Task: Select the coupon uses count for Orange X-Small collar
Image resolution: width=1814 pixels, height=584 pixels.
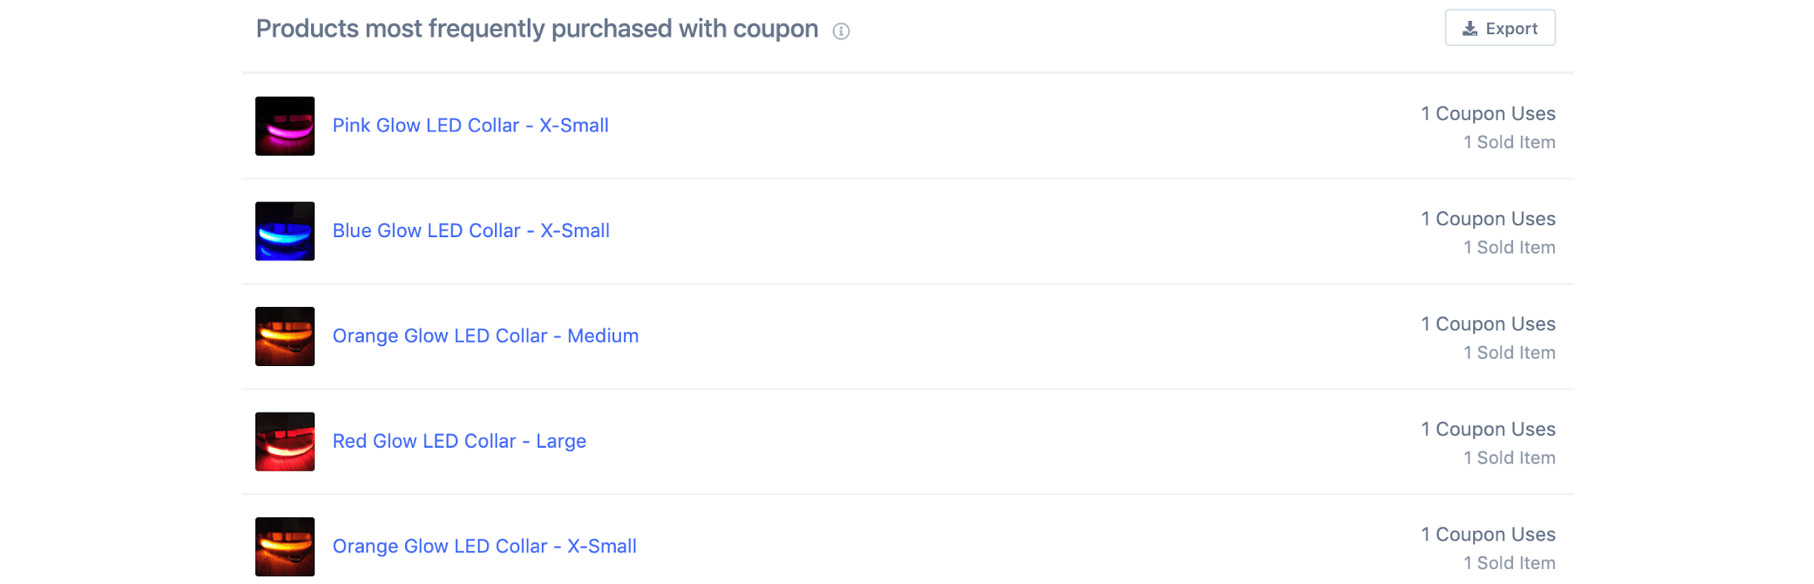Action: tap(1488, 534)
